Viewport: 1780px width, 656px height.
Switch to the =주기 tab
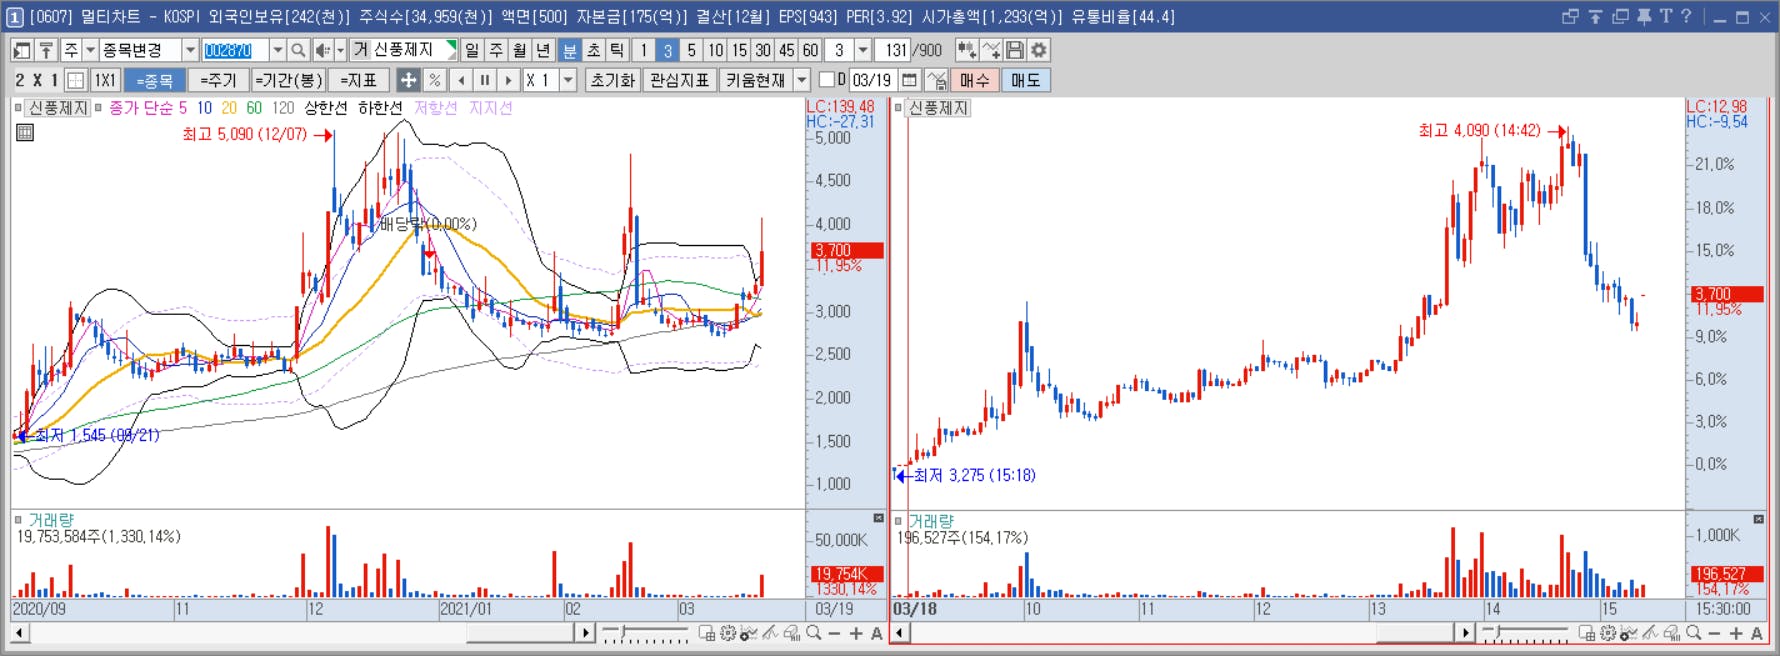(218, 80)
